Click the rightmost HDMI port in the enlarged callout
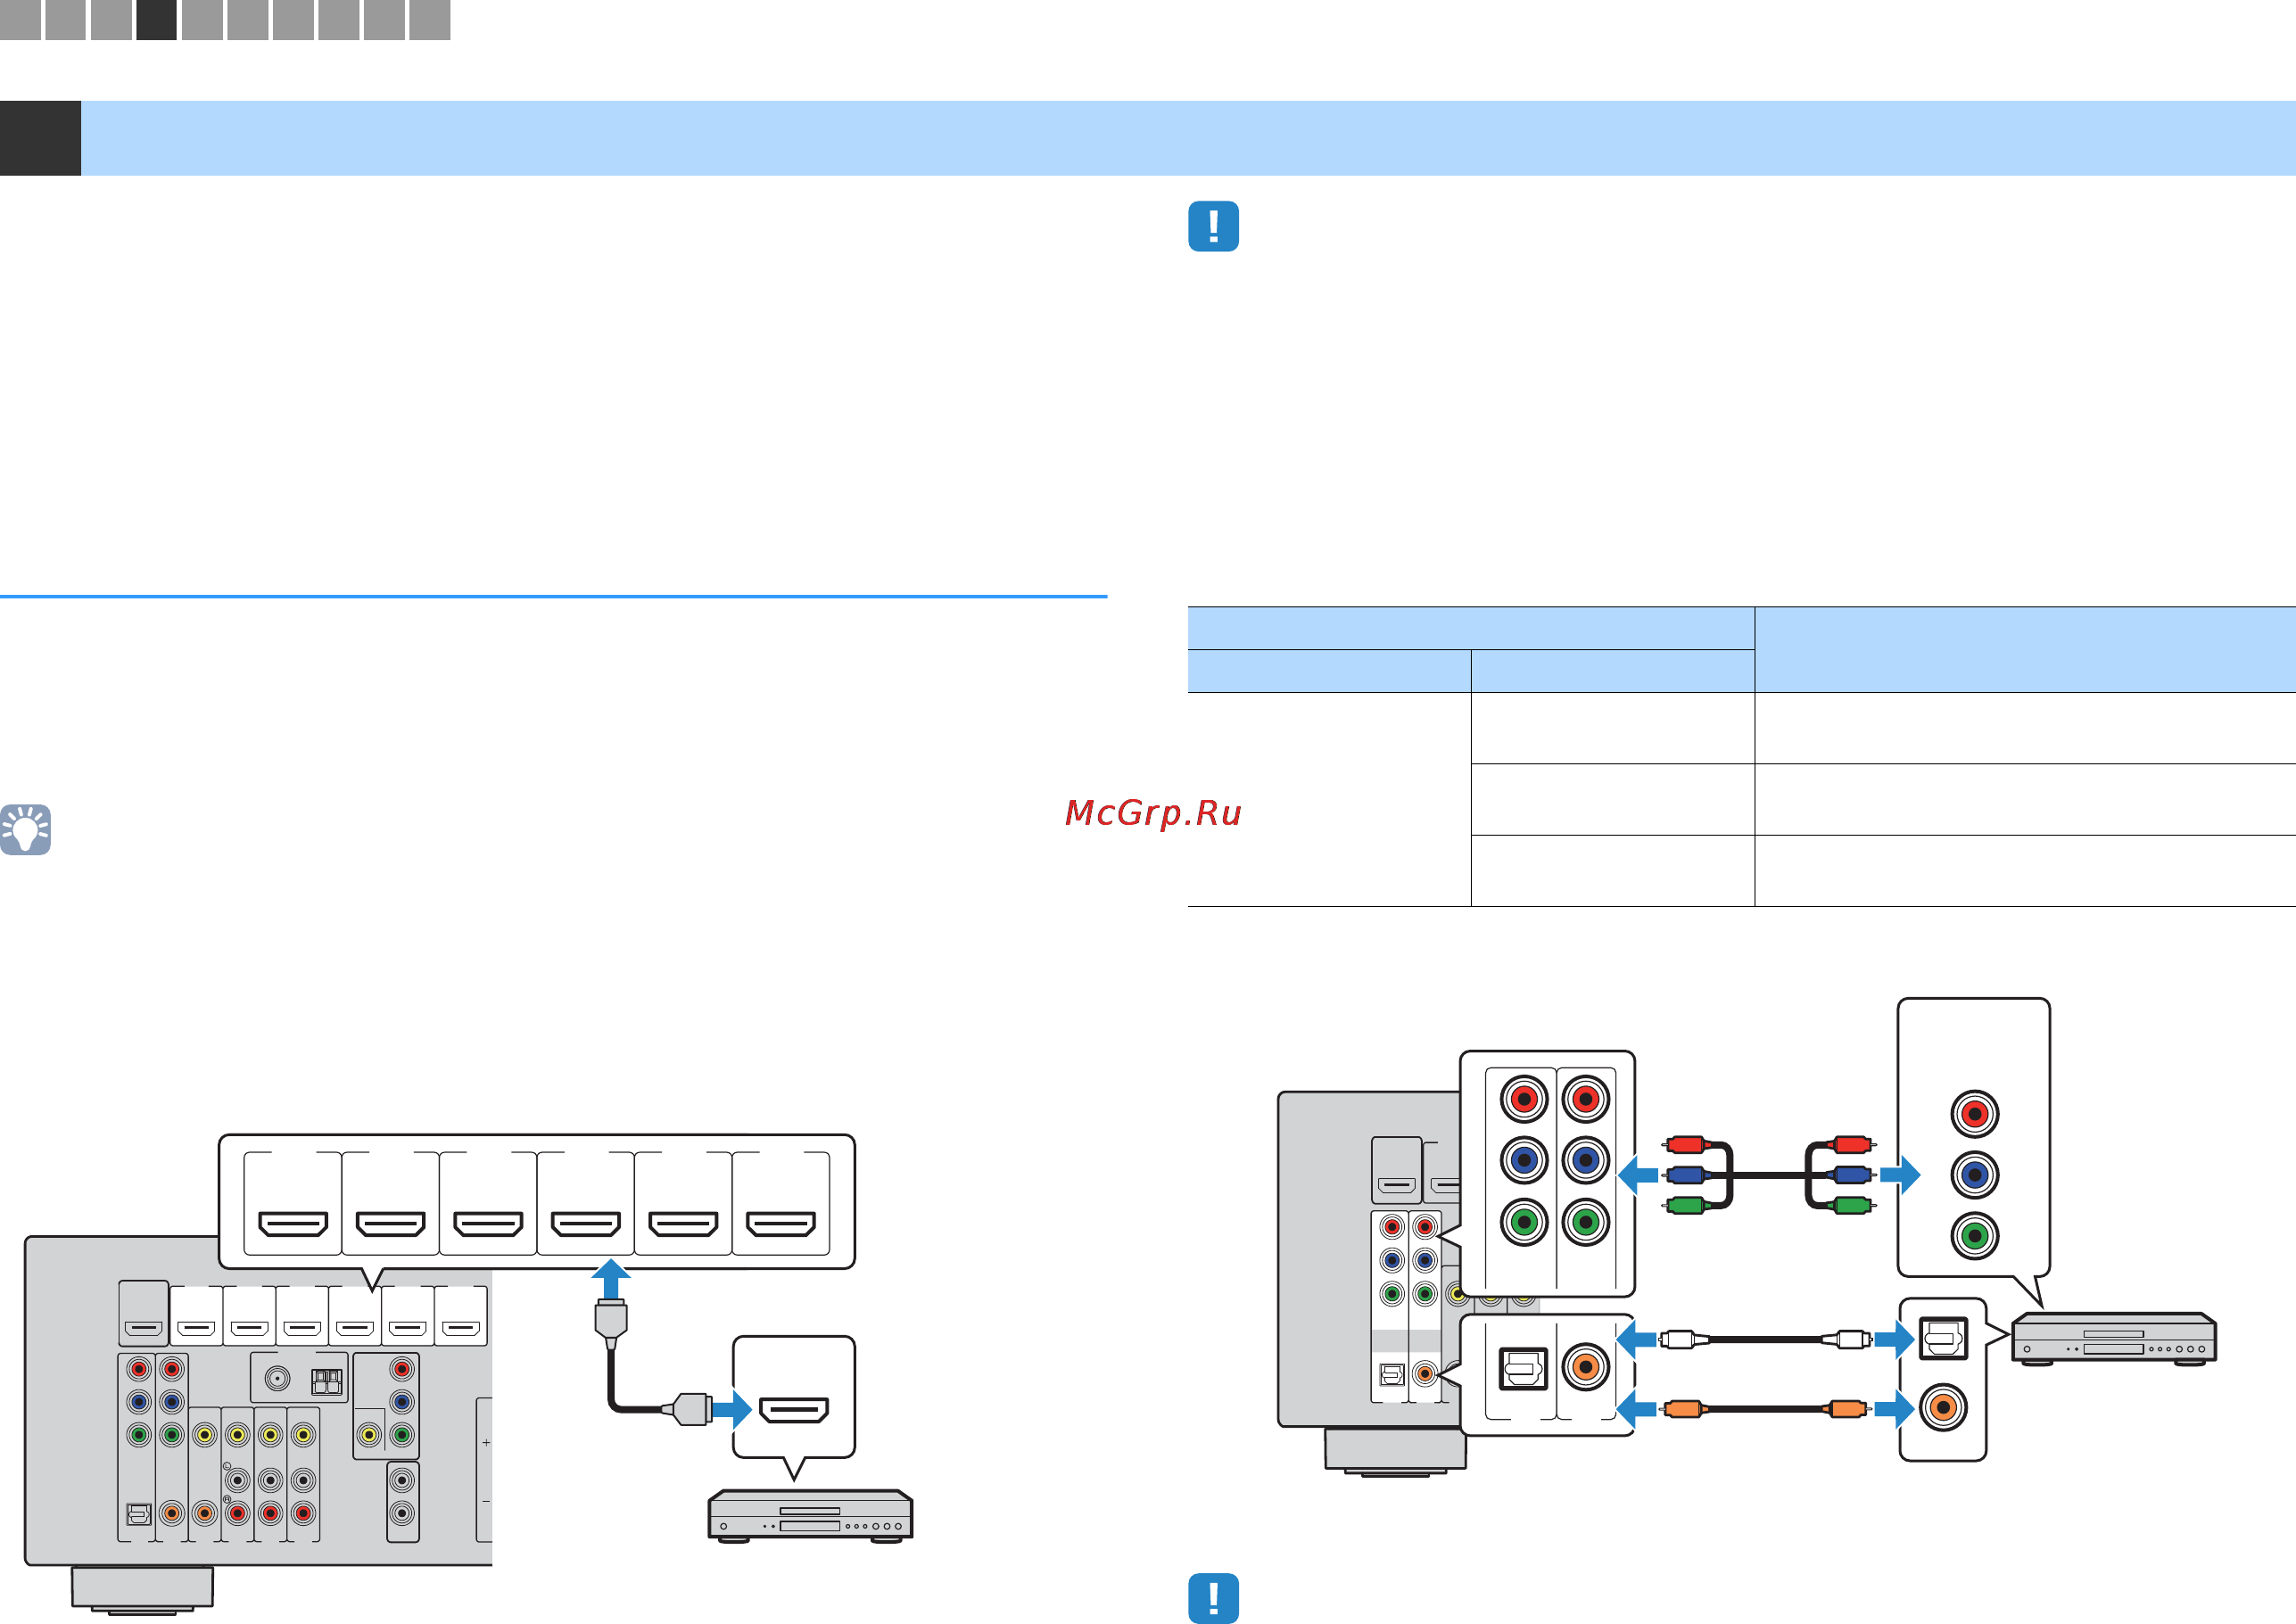Image resolution: width=2296 pixels, height=1624 pixels. point(781,1224)
